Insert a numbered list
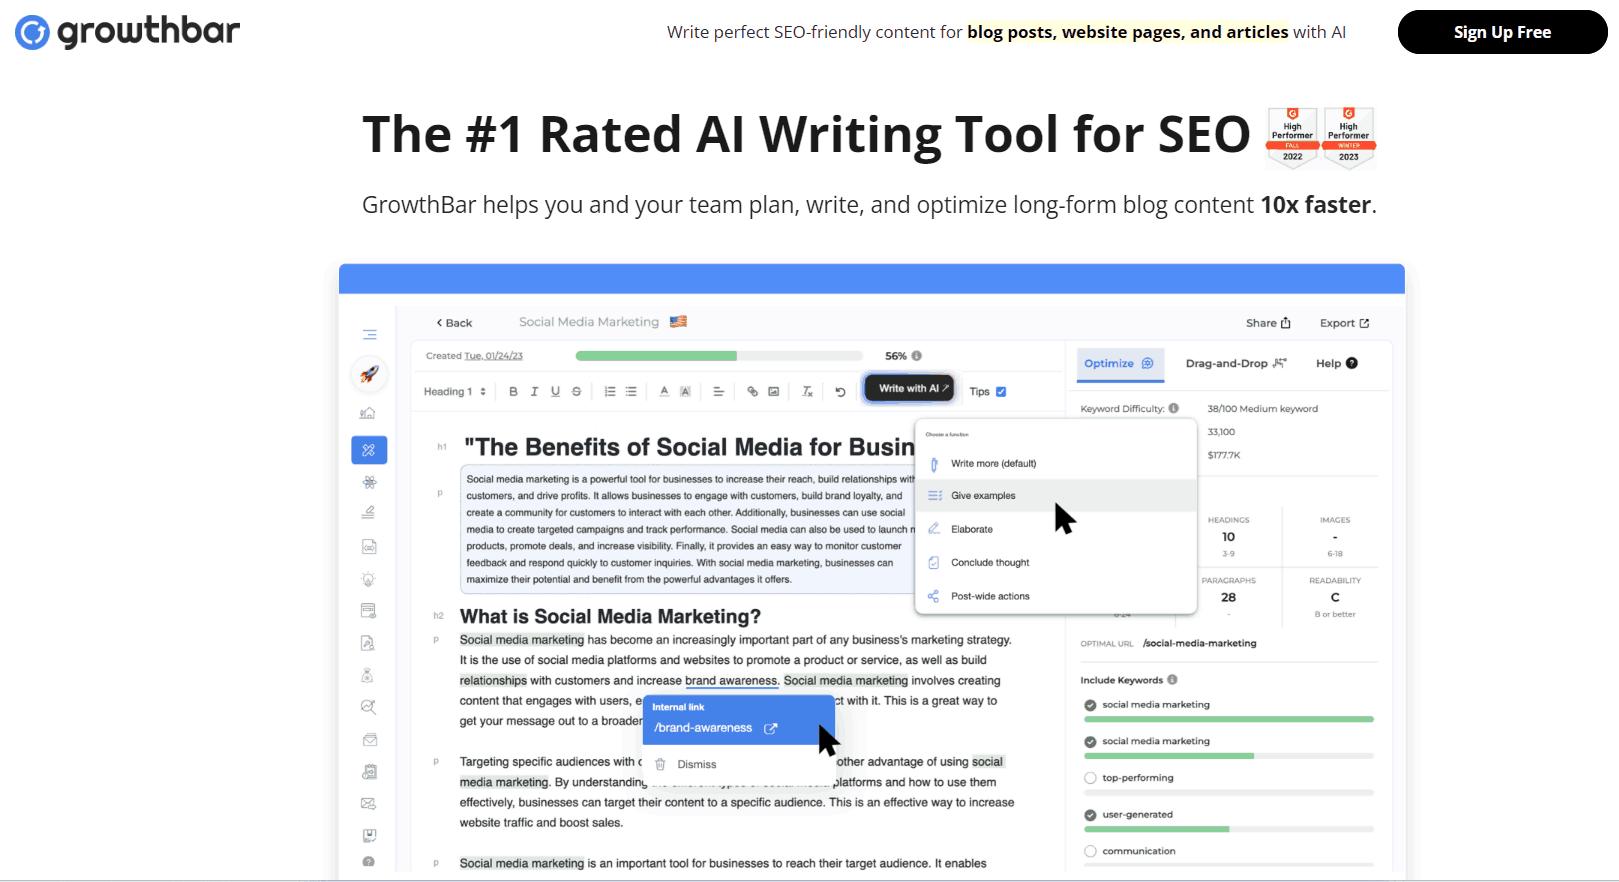 610,392
